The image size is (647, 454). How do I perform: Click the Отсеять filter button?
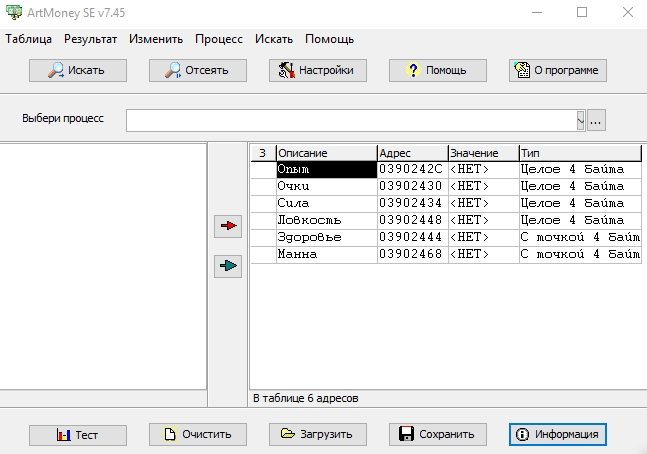coord(198,71)
